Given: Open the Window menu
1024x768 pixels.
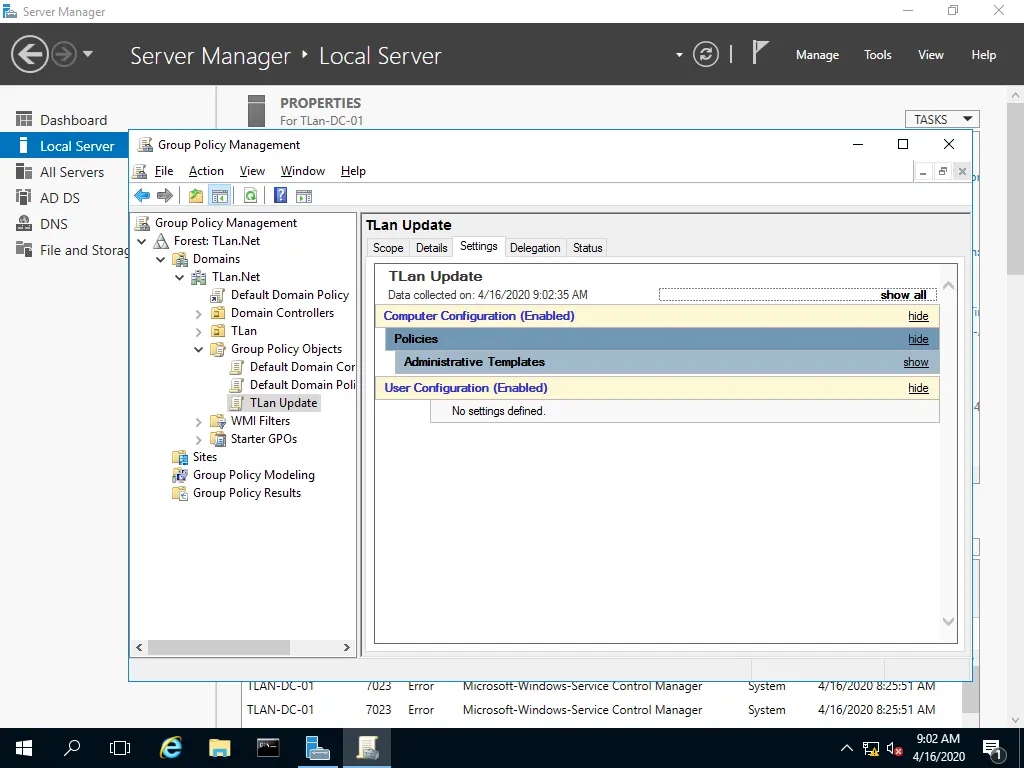Looking at the screenshot, I should click(302, 171).
